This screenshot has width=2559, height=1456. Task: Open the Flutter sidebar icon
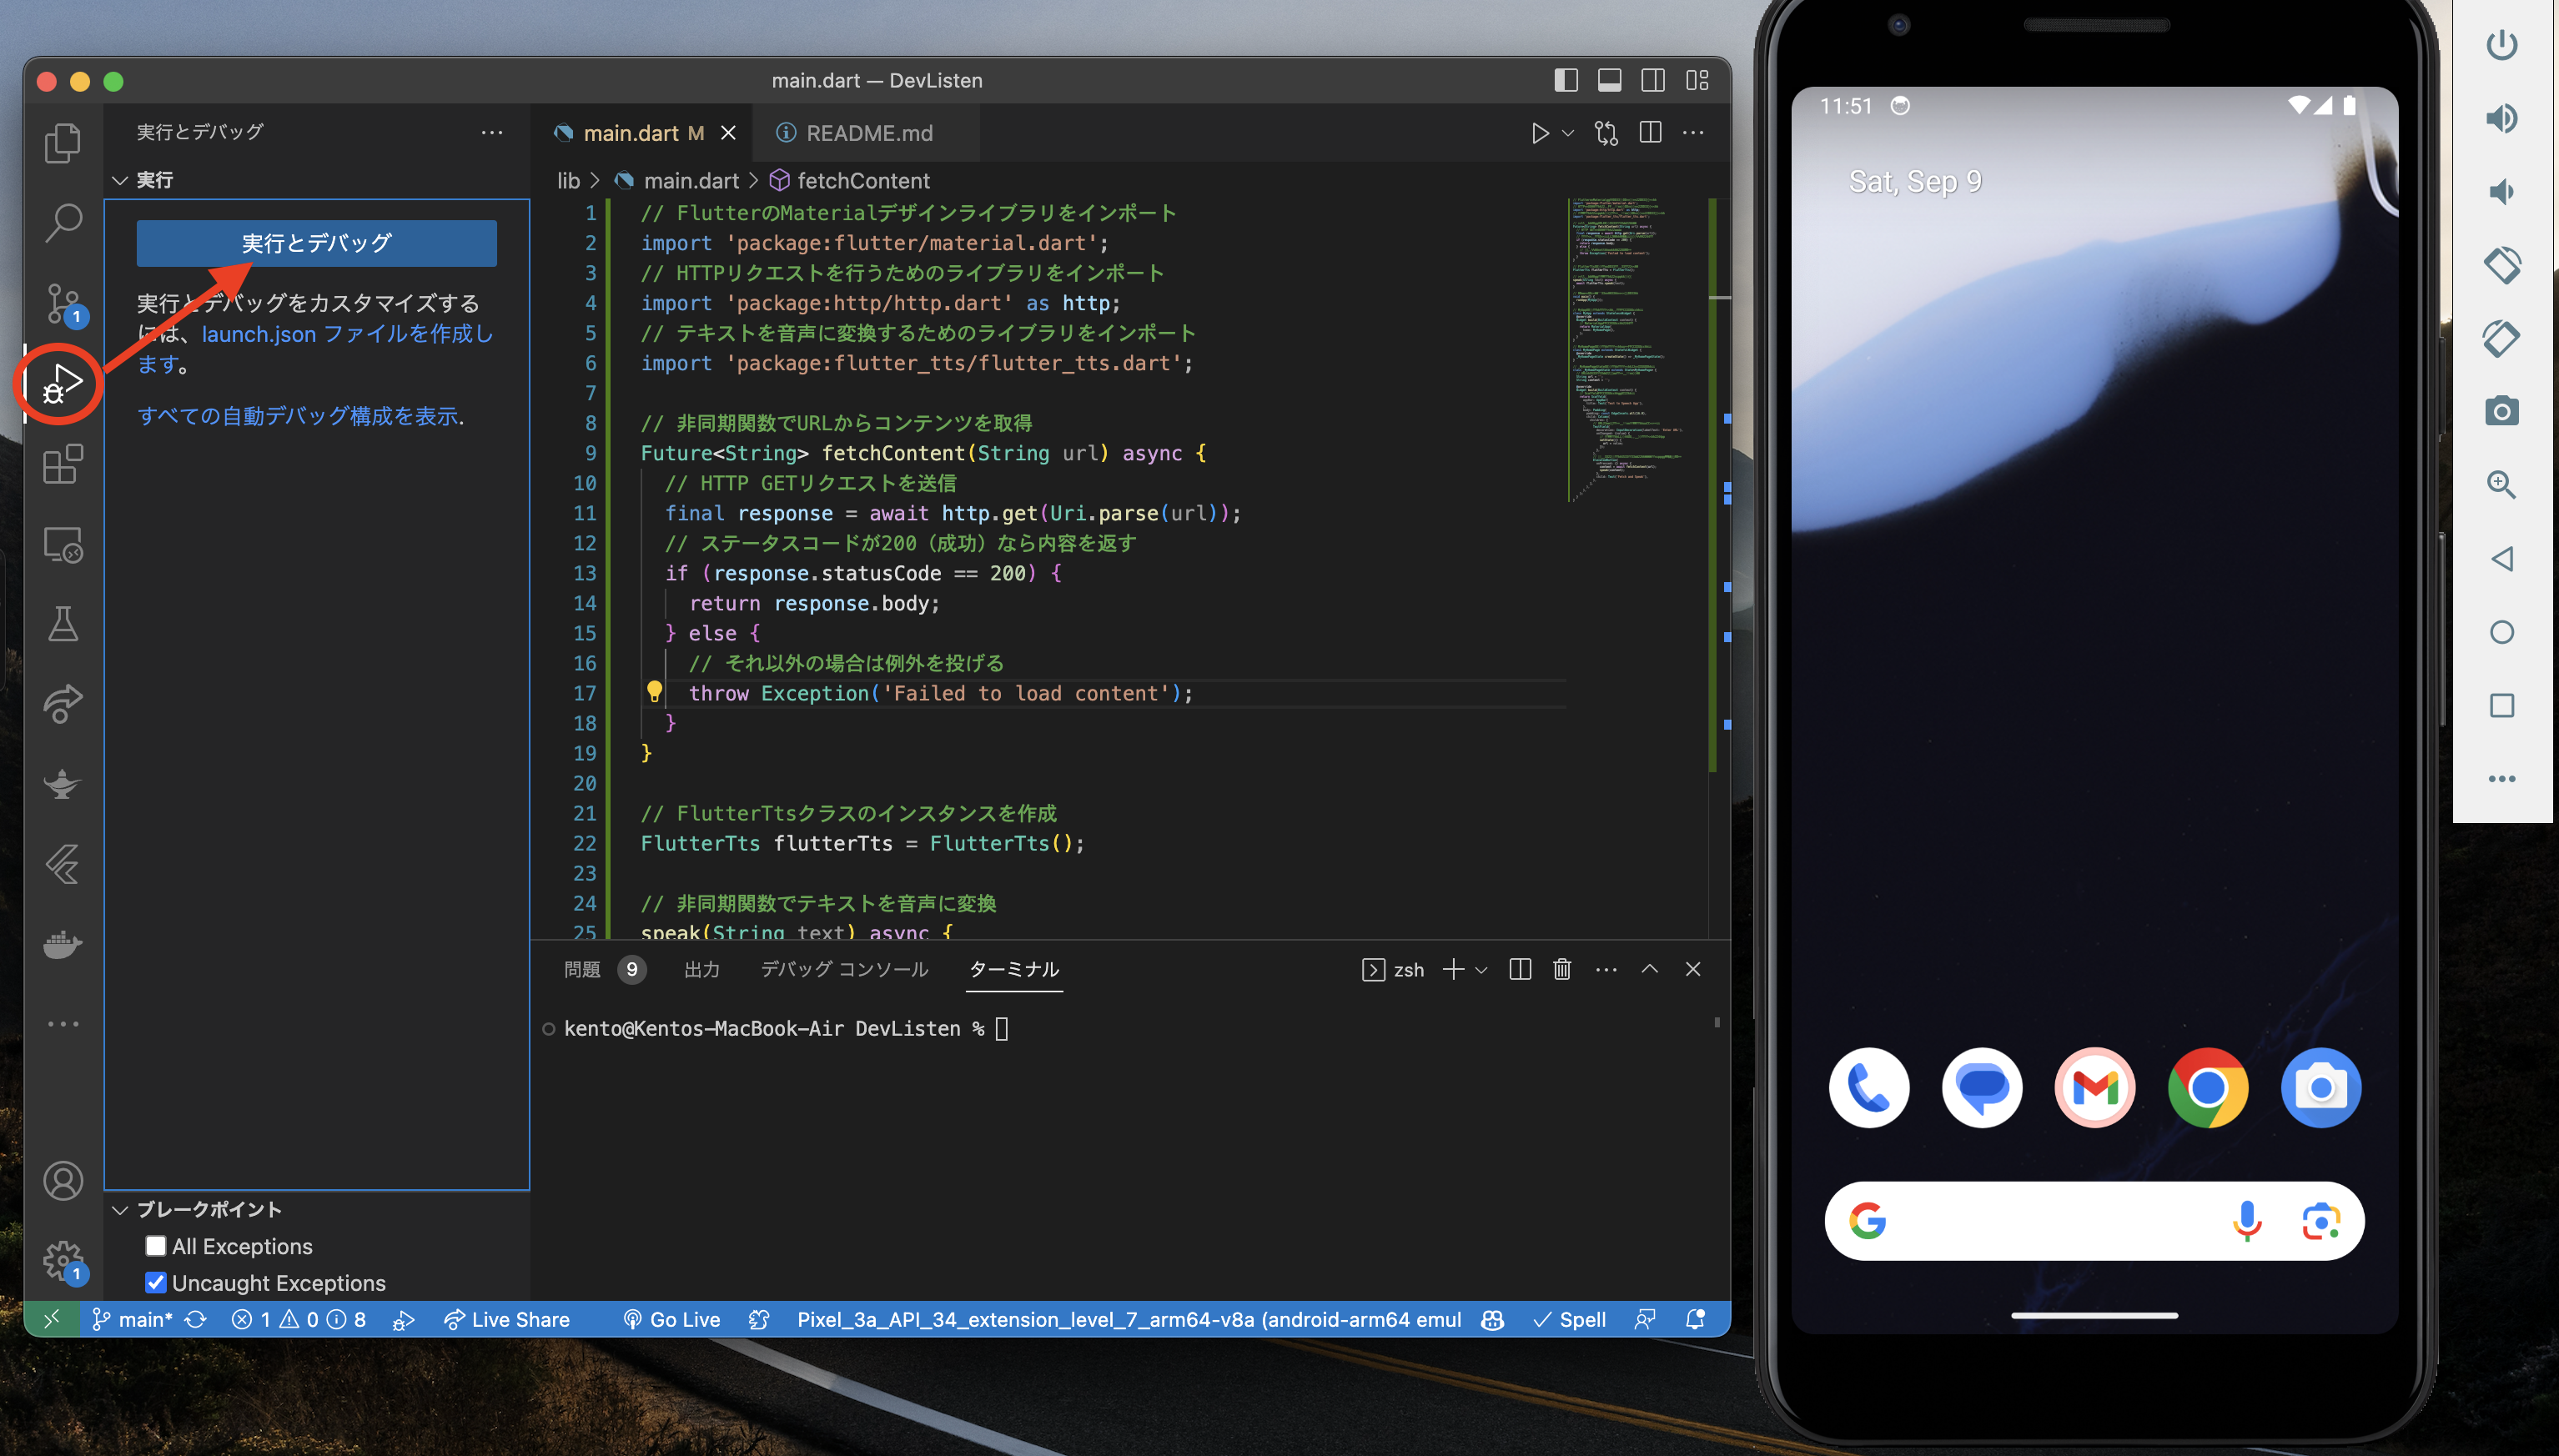62,864
